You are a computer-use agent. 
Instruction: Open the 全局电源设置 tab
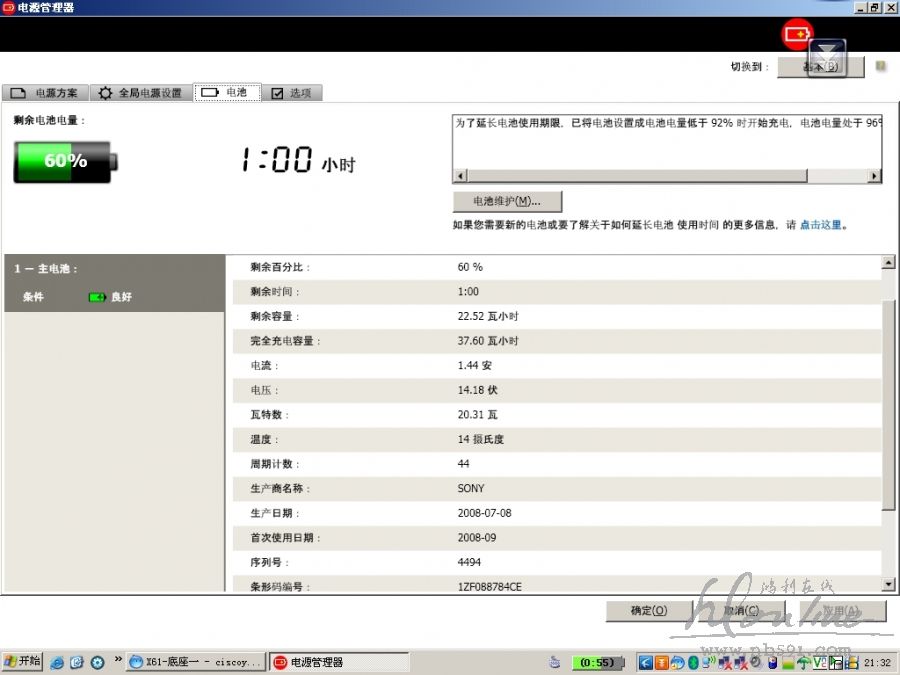click(x=141, y=93)
